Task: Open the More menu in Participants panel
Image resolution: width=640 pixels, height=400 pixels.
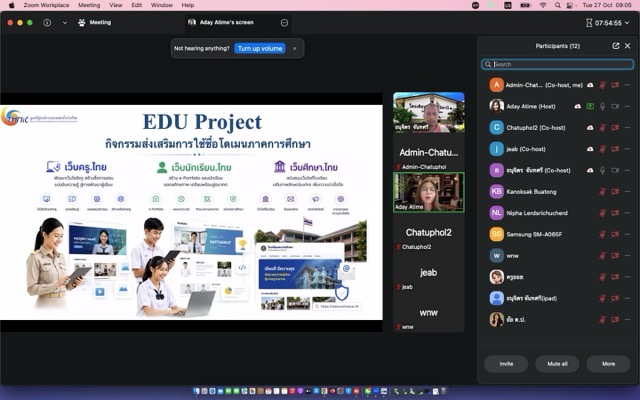Action: 608,364
